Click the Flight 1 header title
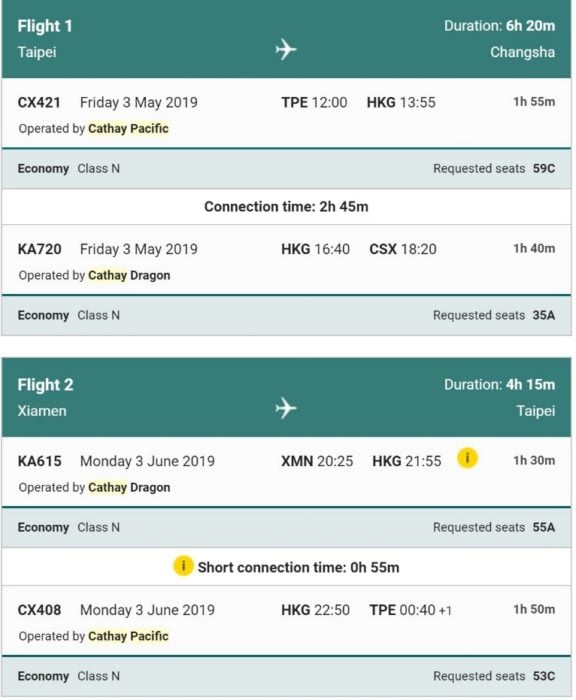The width and height of the screenshot is (576, 700). [x=45, y=26]
